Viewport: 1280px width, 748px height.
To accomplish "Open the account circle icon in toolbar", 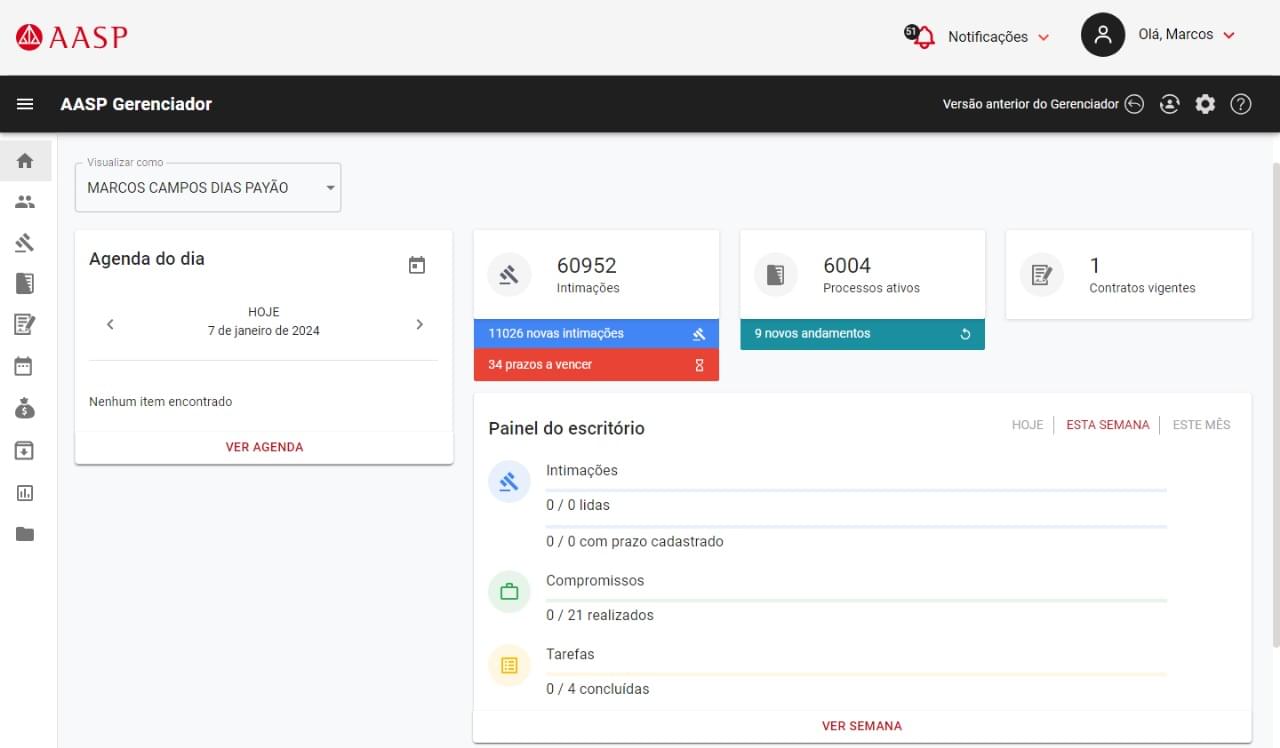I will 1169,104.
